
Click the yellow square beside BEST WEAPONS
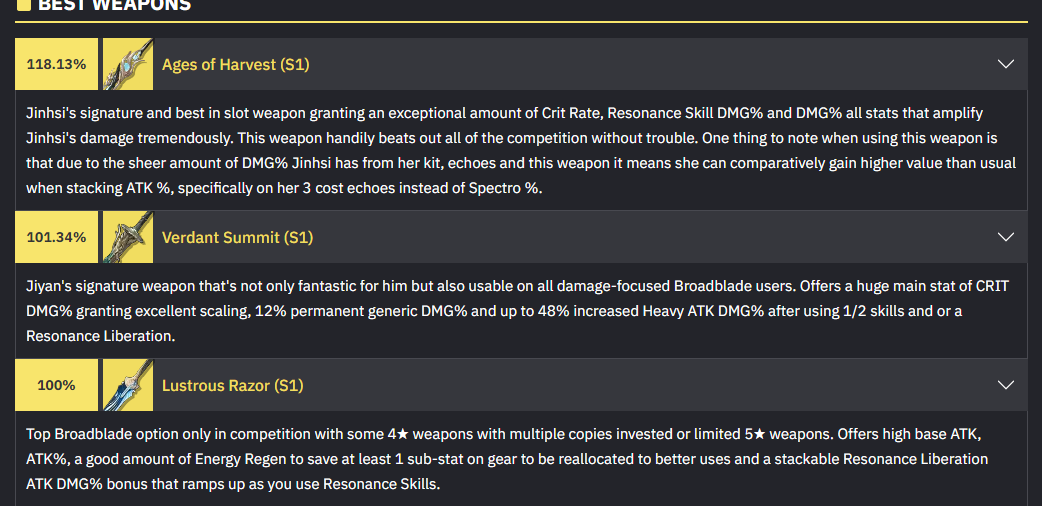pos(23,4)
